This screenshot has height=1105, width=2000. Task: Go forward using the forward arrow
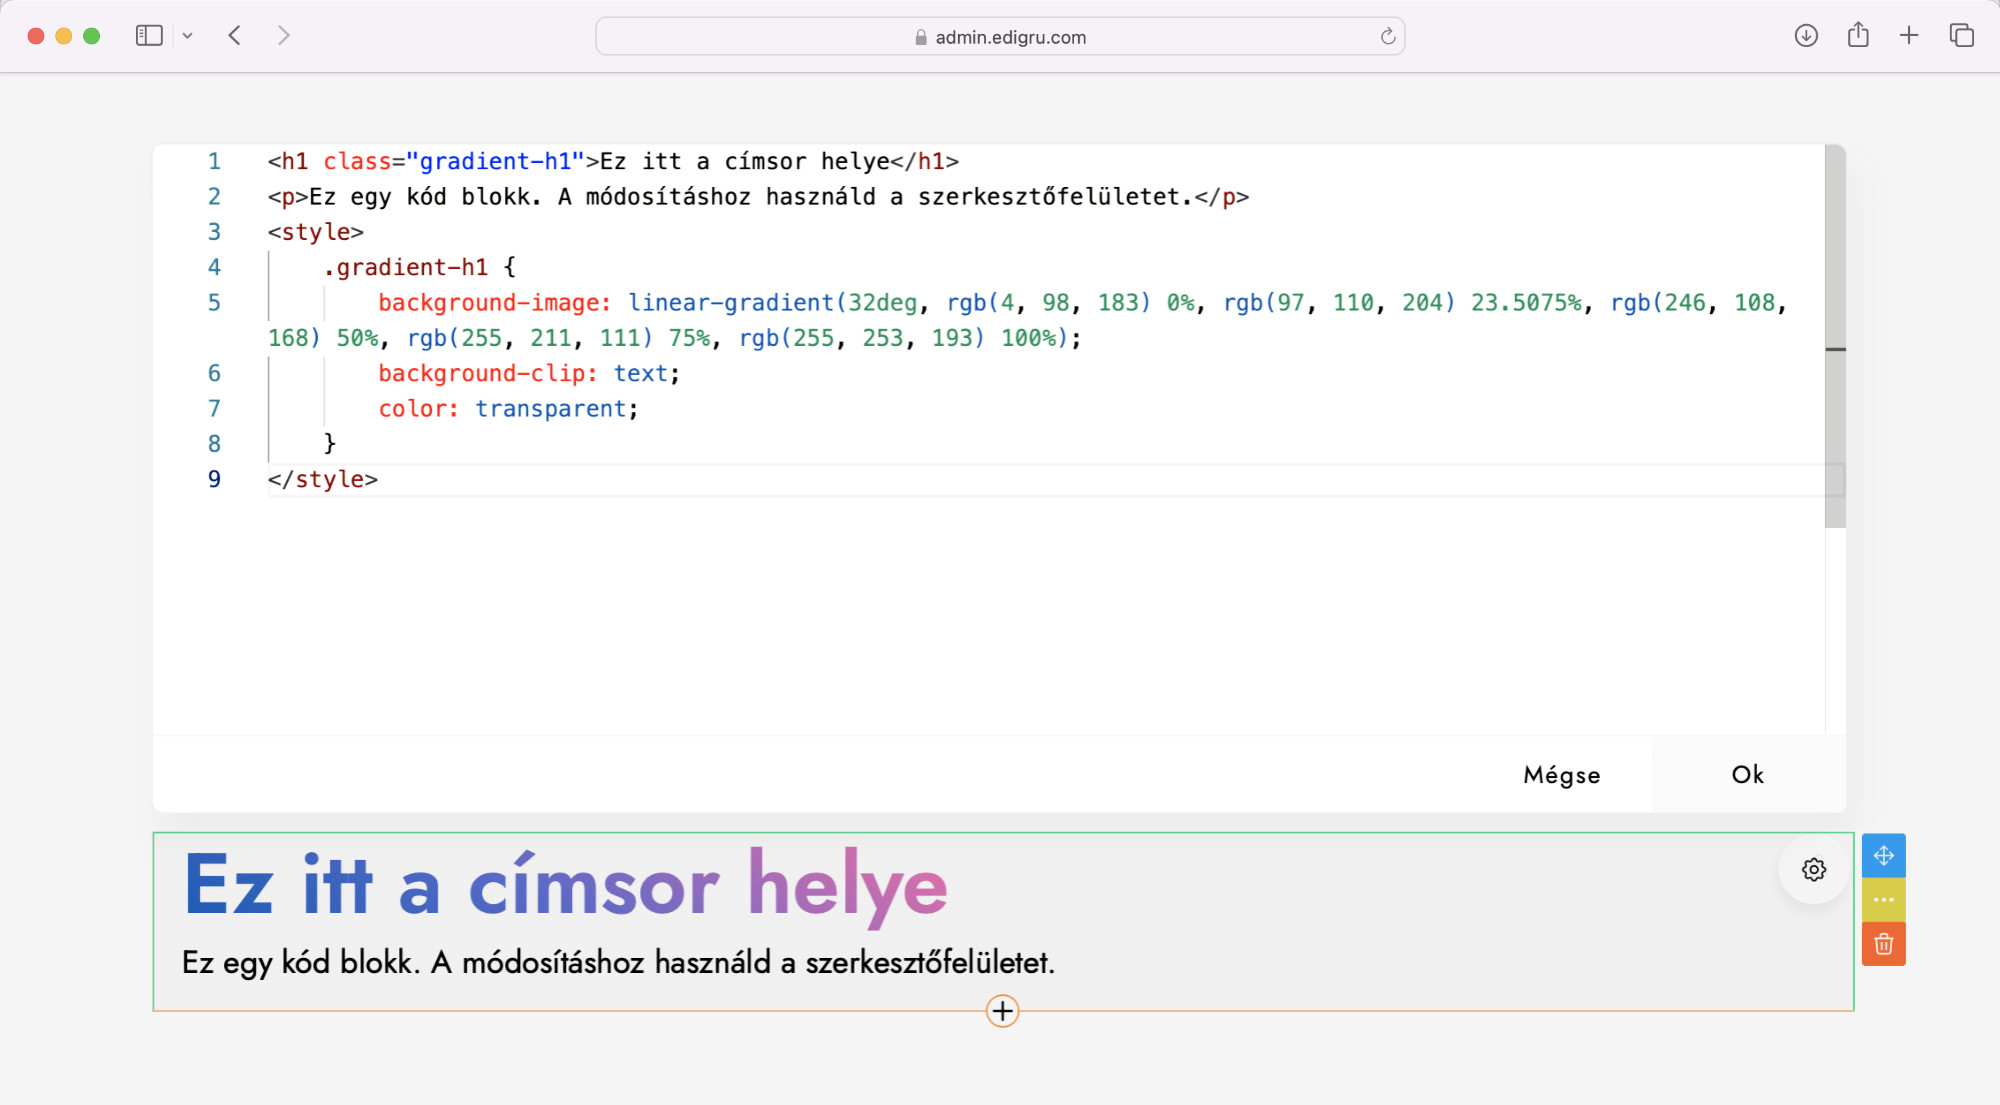click(x=284, y=34)
